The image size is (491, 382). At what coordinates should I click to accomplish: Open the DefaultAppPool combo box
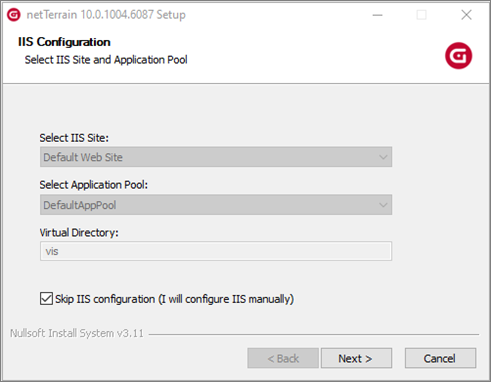216,205
